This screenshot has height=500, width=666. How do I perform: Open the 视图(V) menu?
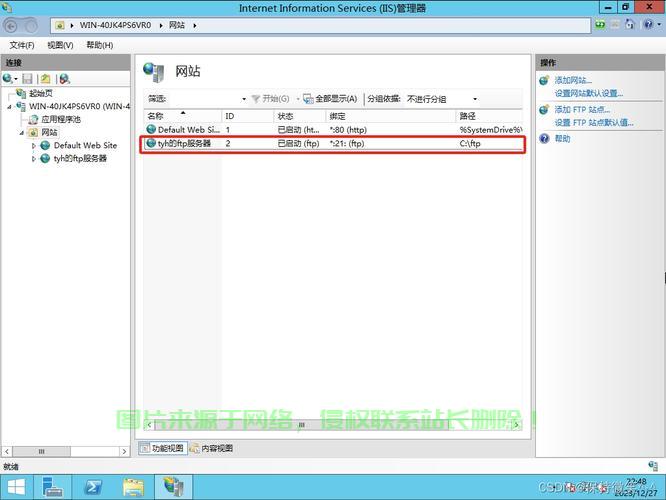[x=60, y=45]
